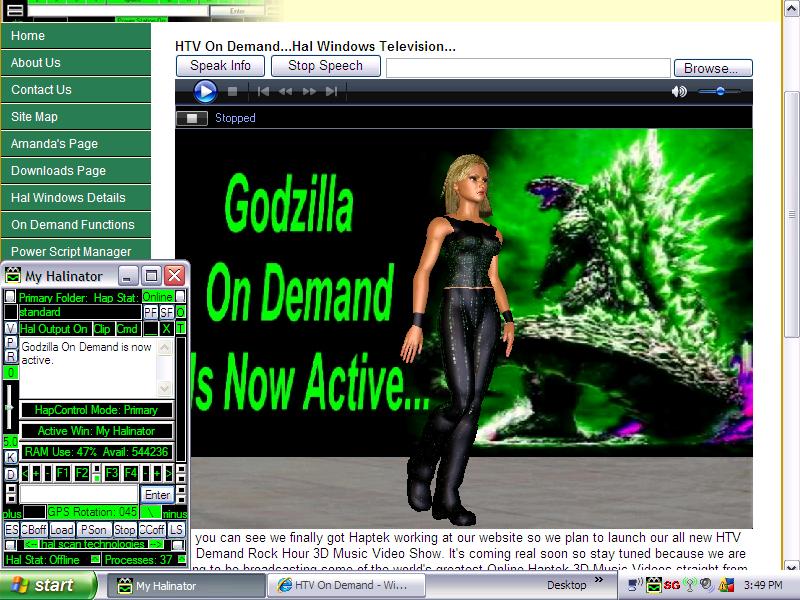Open the Downloads Page nav item
The height and width of the screenshot is (600, 800).
(x=76, y=171)
